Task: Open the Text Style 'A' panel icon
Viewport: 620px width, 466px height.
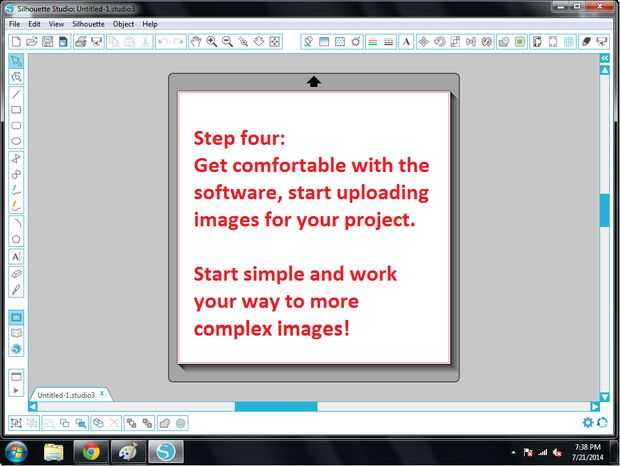Action: (x=406, y=42)
